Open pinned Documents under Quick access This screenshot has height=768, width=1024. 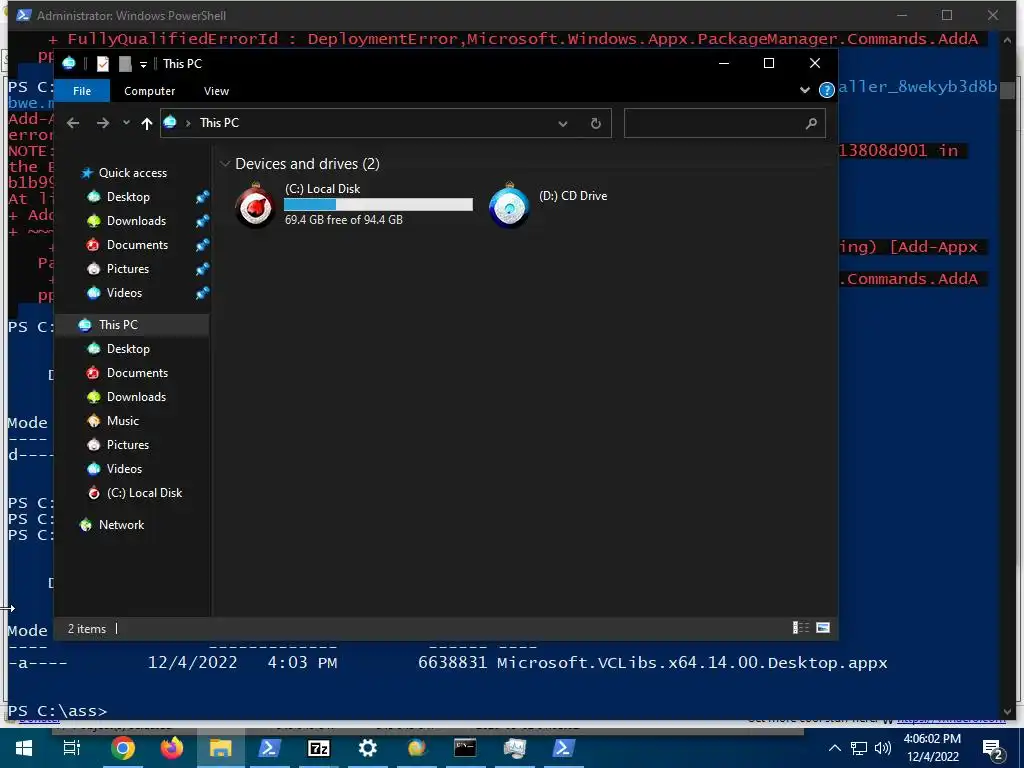pyautogui.click(x=137, y=245)
